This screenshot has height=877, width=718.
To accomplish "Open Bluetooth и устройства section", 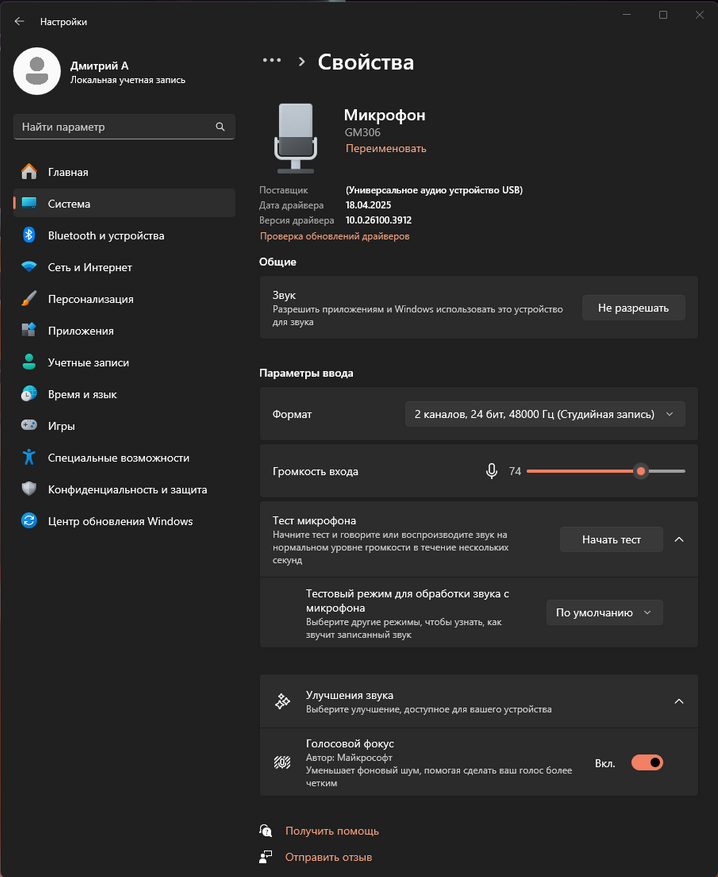I will click(106, 235).
